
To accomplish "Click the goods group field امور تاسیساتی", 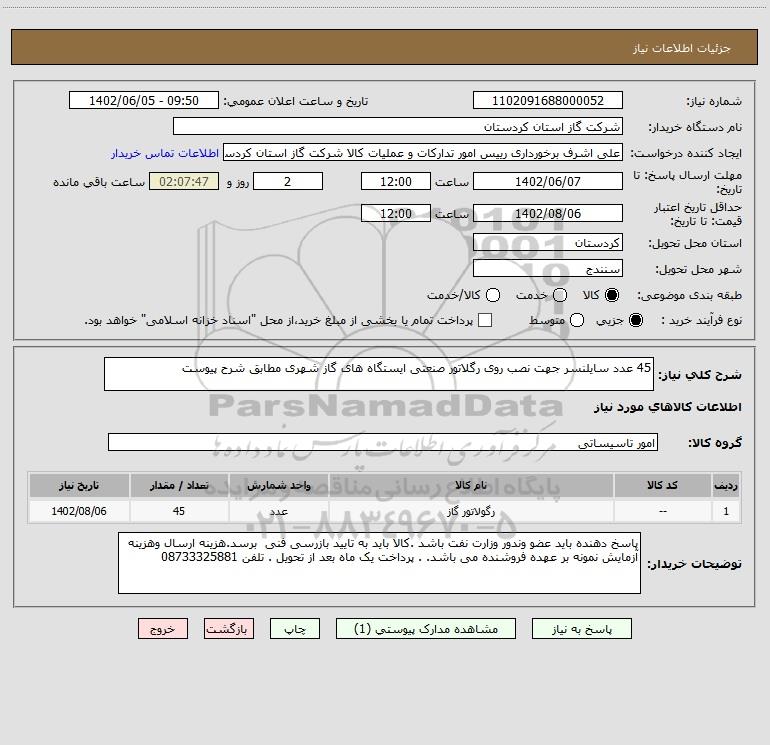I will coord(383,442).
